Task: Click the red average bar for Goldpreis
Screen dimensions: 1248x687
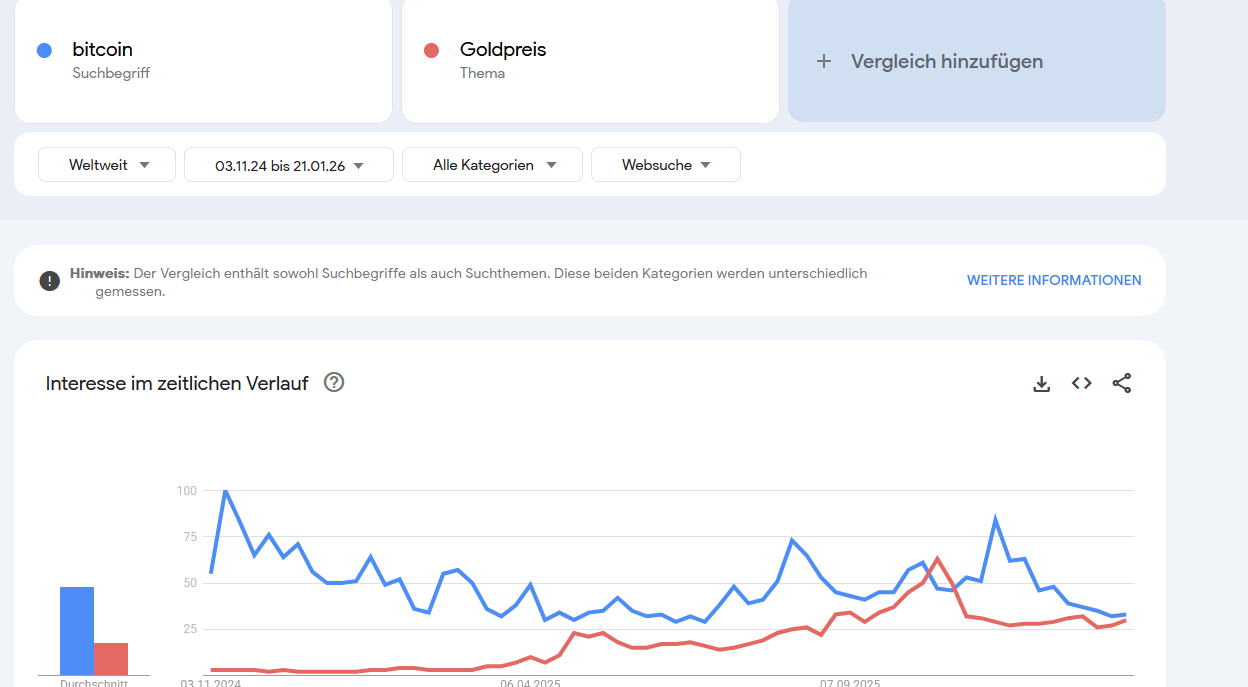Action: pos(111,659)
